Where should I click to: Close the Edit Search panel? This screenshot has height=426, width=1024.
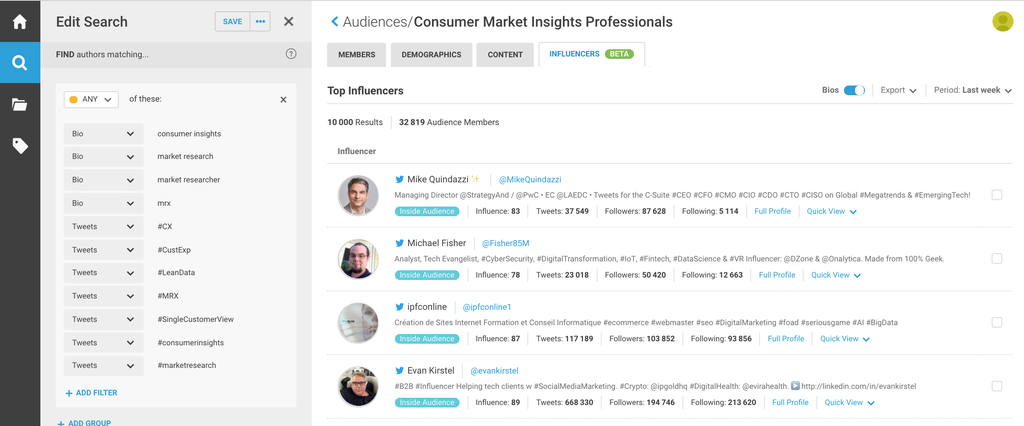[x=289, y=21]
